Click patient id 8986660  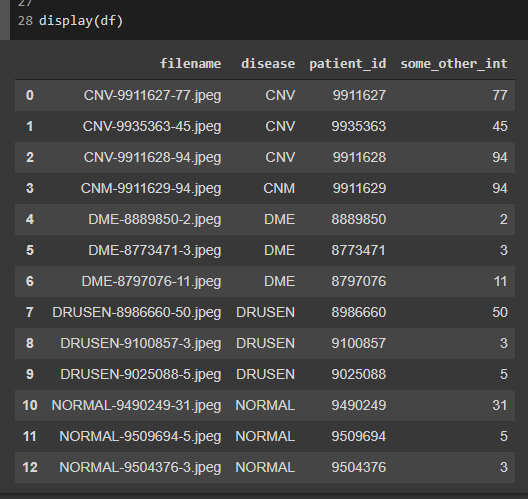[359, 312]
